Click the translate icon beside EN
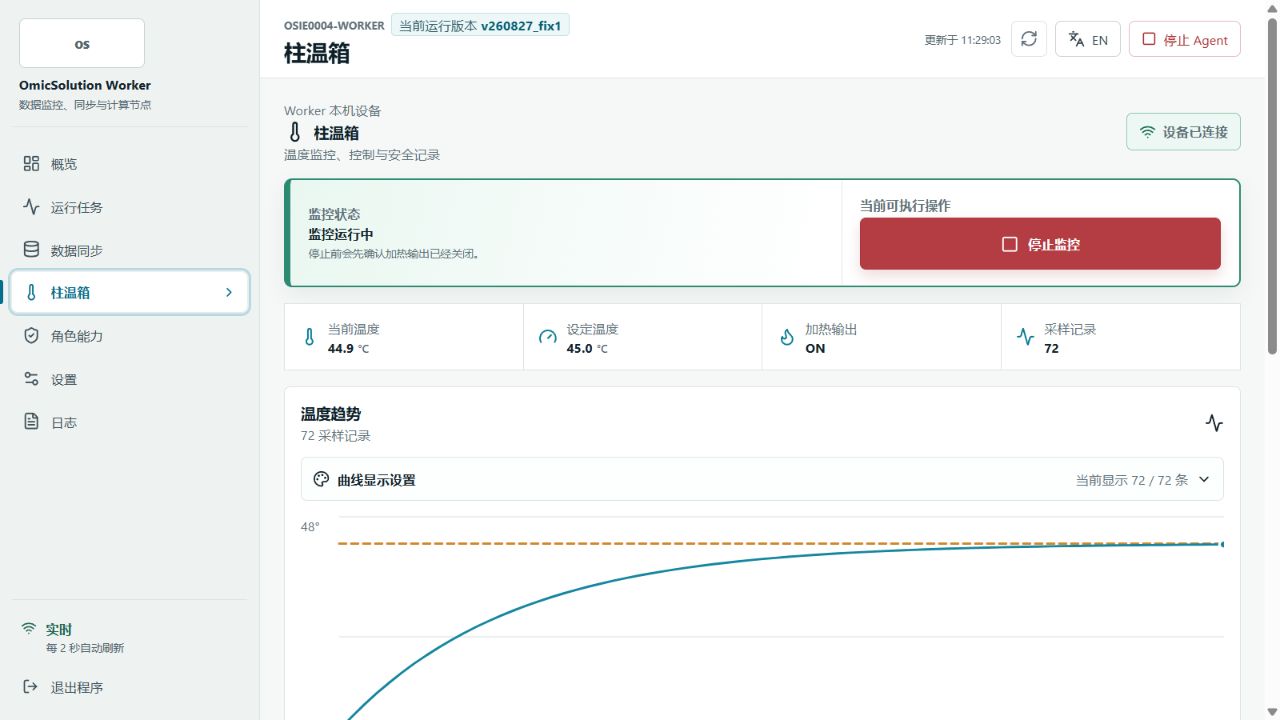The image size is (1280, 720). (1076, 39)
